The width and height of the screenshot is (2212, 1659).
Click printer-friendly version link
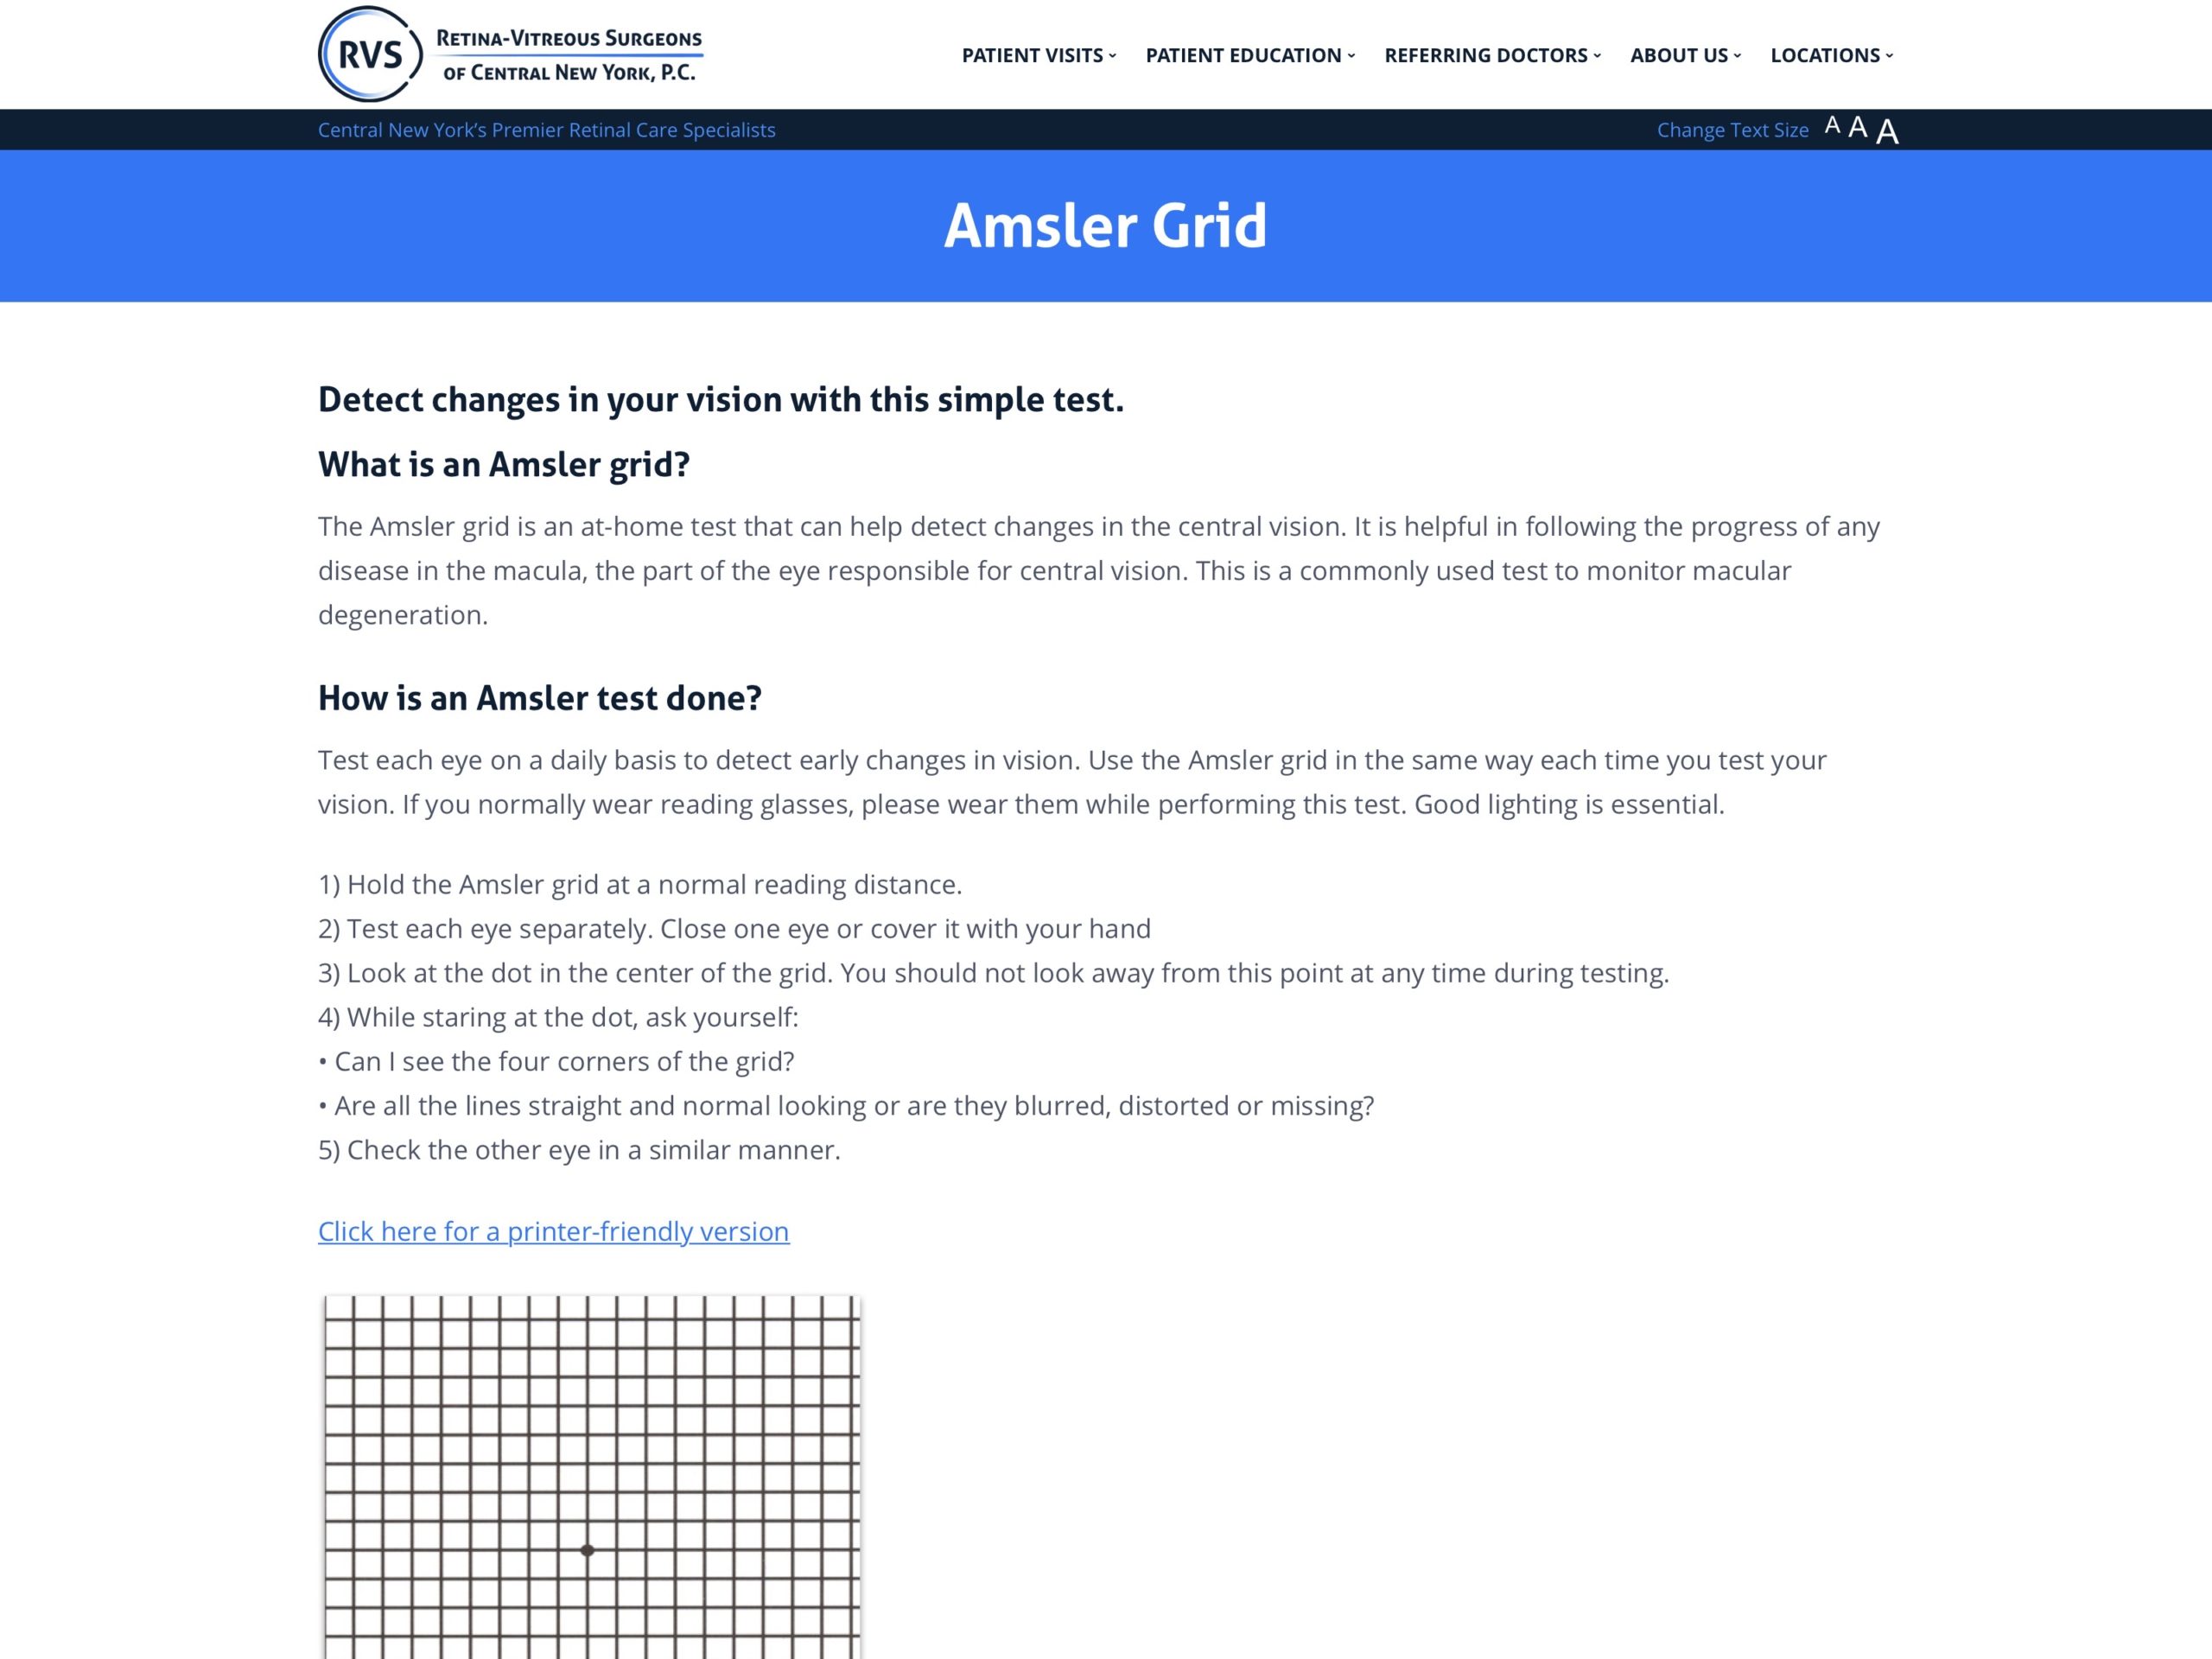tap(552, 1229)
